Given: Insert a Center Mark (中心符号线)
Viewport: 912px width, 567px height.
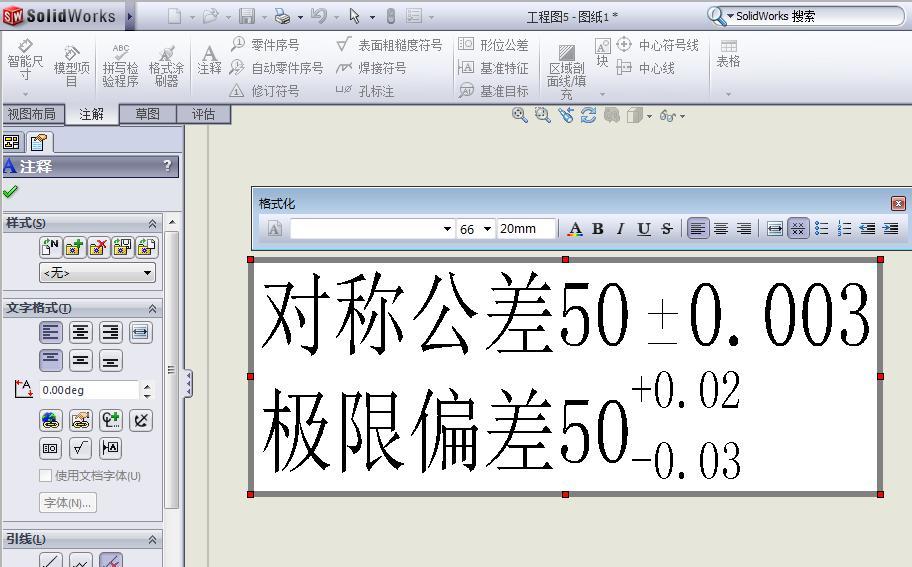Looking at the screenshot, I should pos(658,45).
